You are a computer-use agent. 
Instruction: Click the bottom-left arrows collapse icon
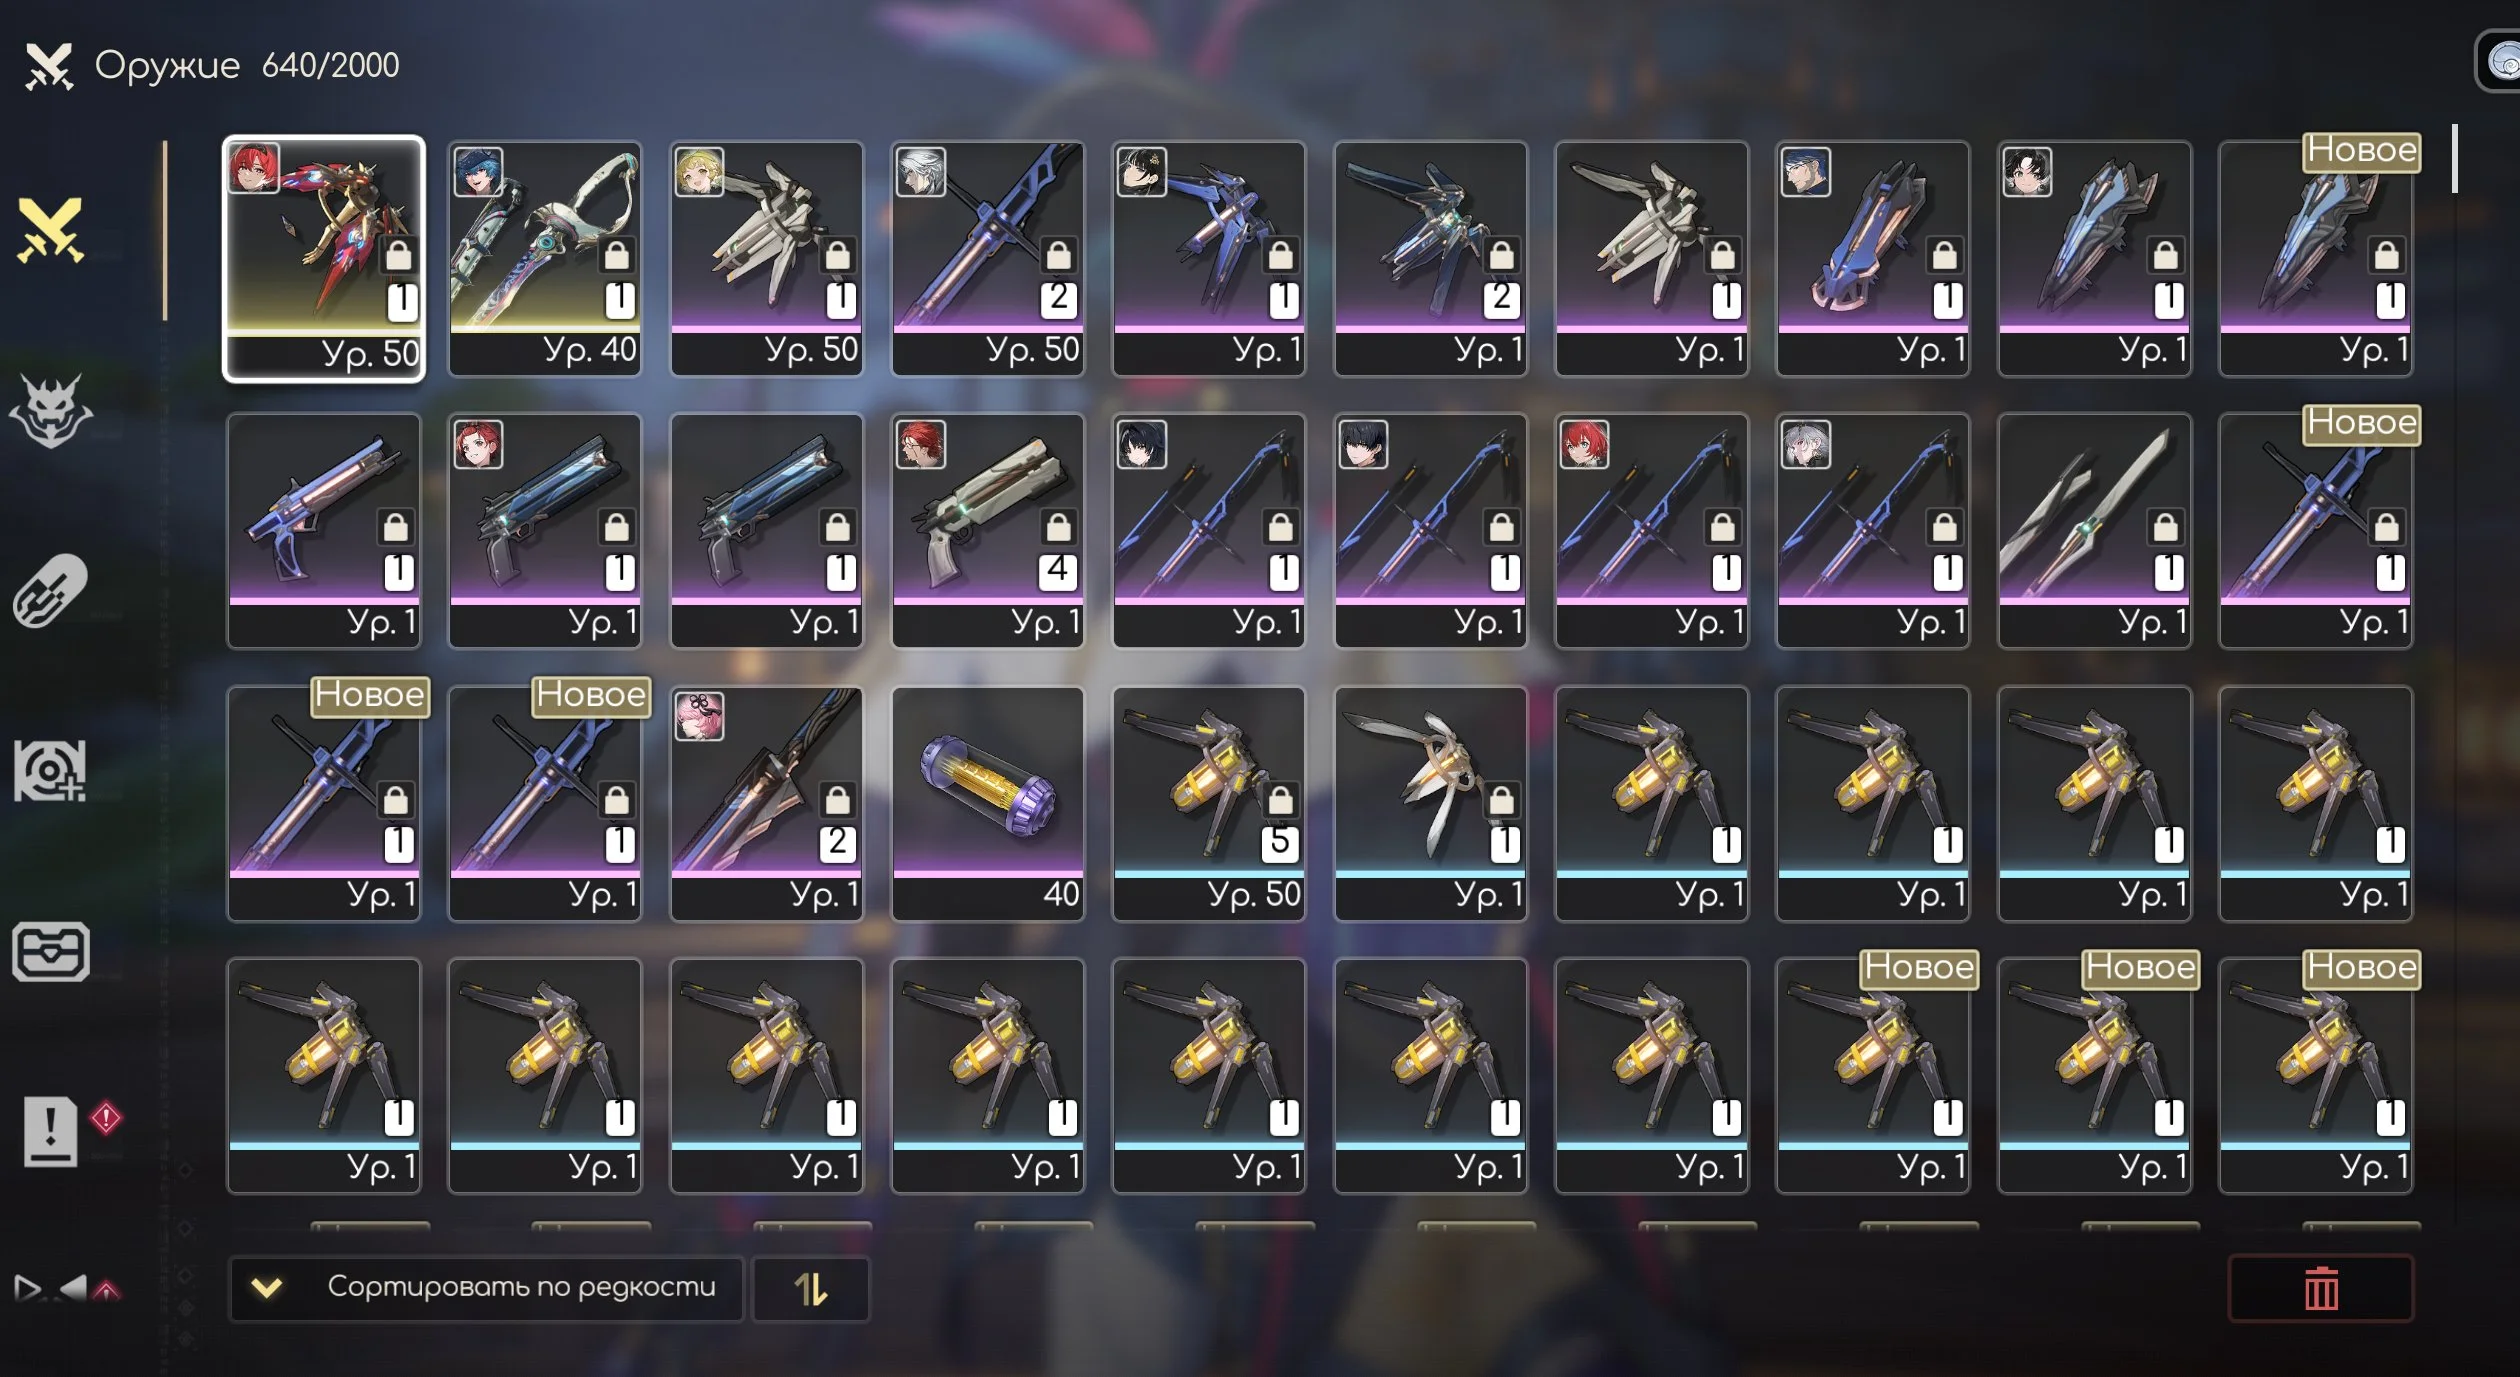(x=67, y=1288)
